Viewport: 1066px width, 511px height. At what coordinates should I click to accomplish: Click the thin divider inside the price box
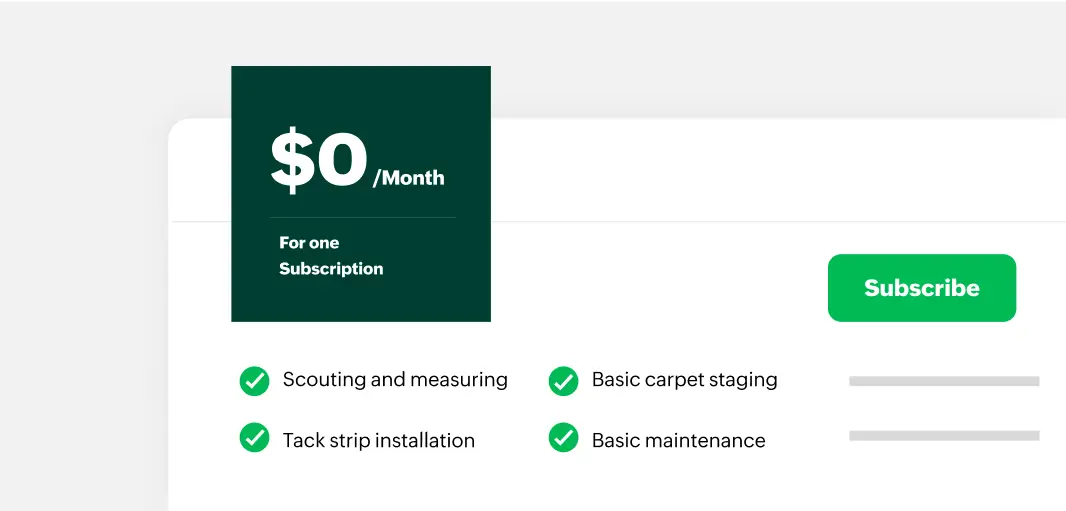[x=362, y=217]
